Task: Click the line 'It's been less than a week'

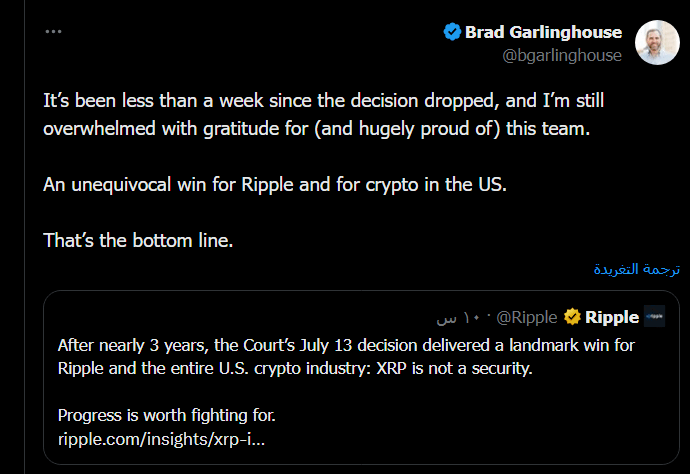Action: (x=323, y=101)
